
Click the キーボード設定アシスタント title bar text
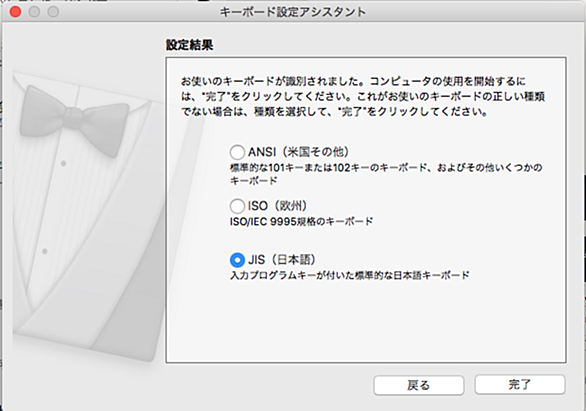tap(293, 12)
